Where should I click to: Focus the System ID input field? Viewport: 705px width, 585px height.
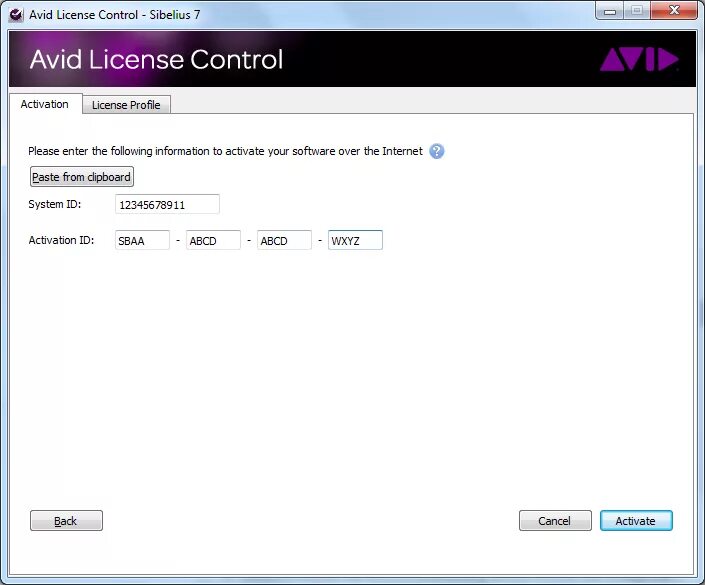tap(167, 204)
